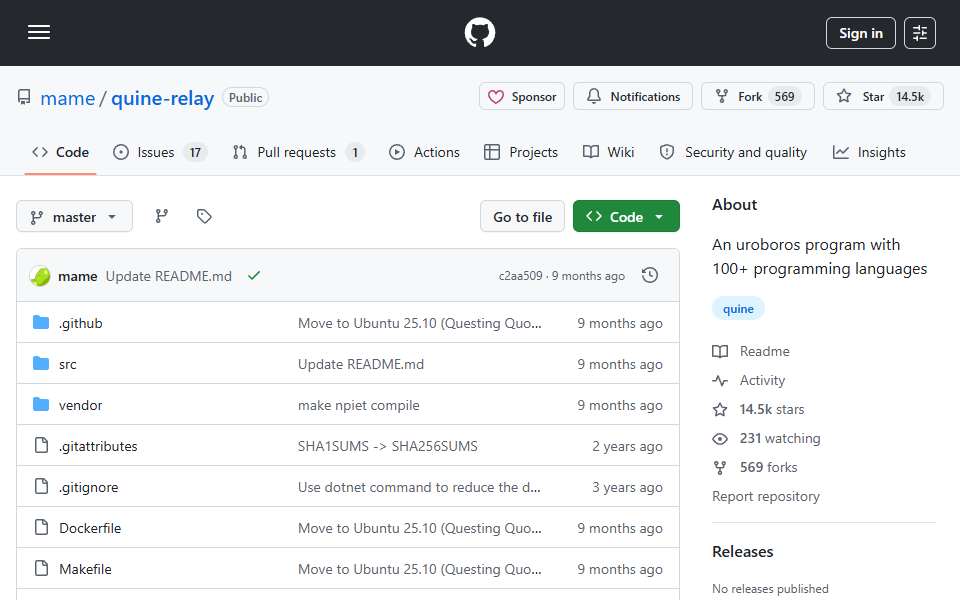Image resolution: width=960 pixels, height=600 pixels.
Task: Fork the repository
Action: click(757, 97)
